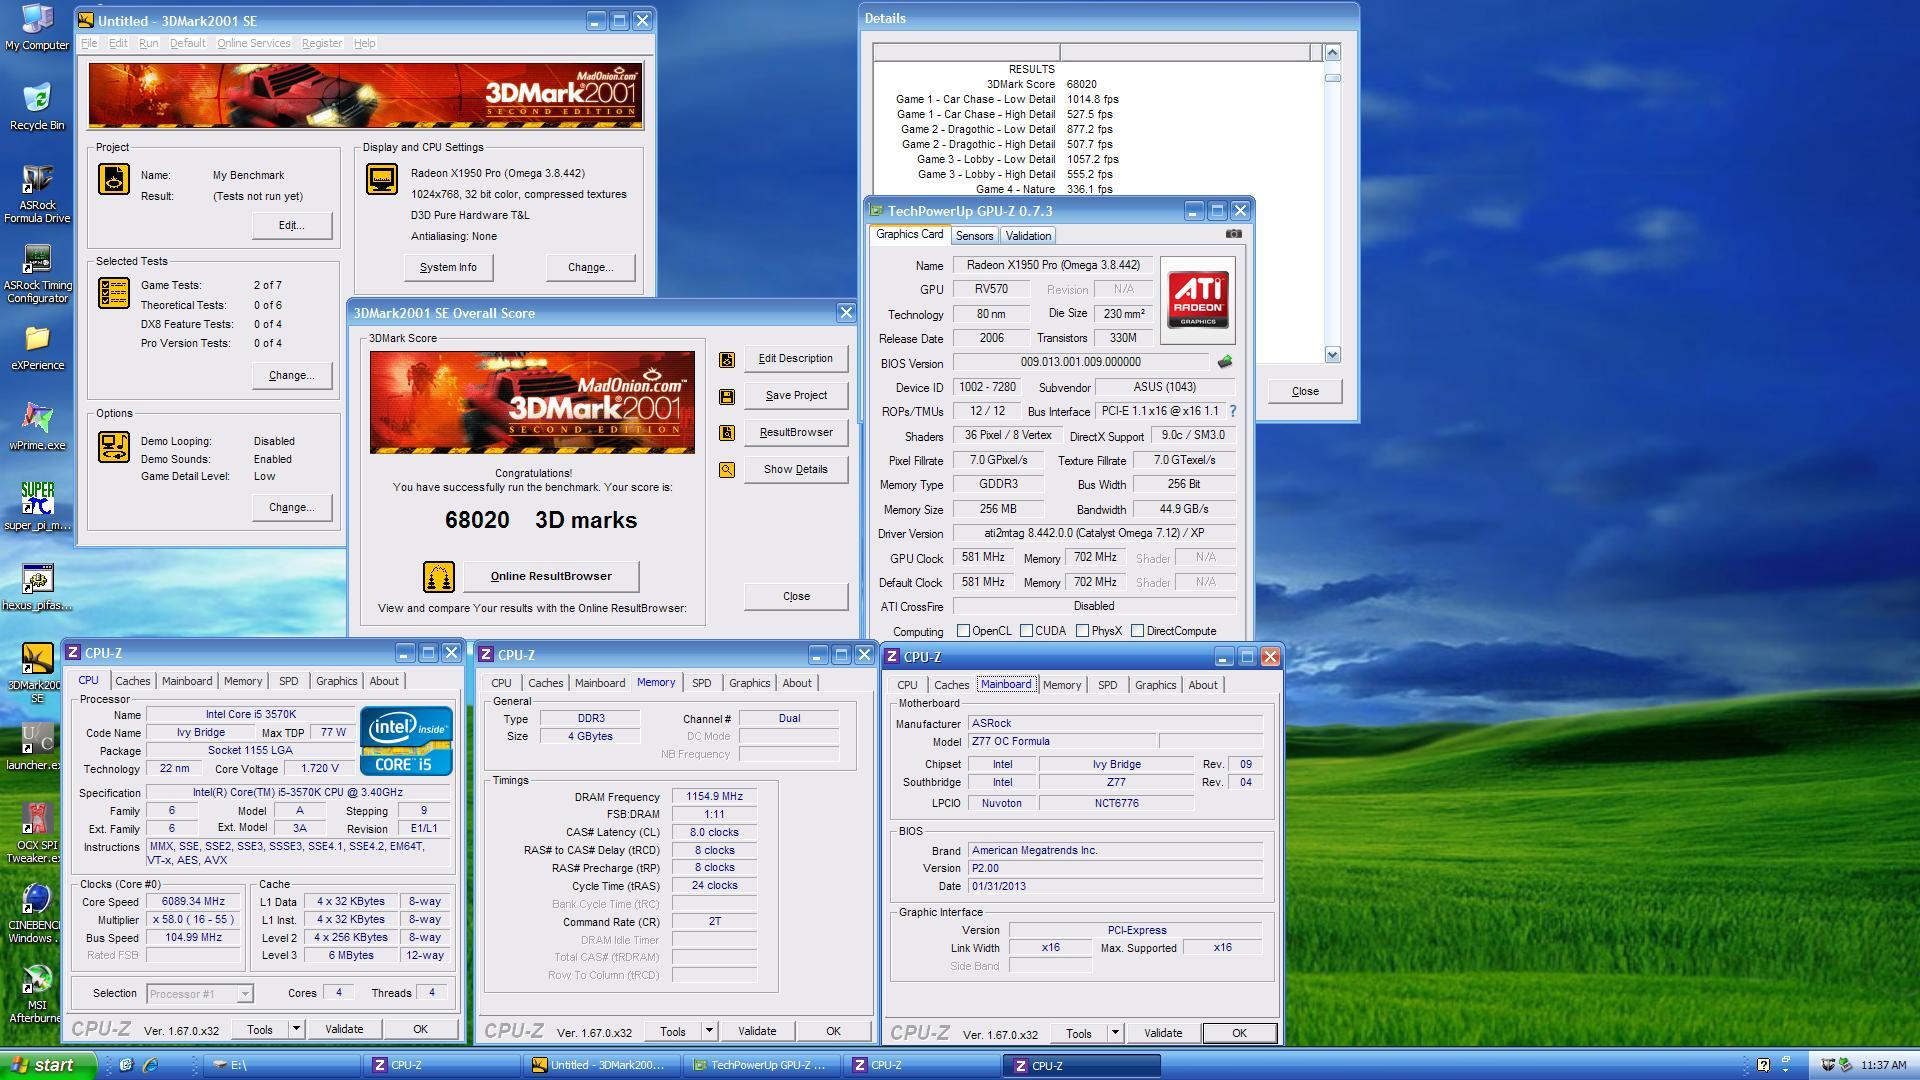Image resolution: width=1920 pixels, height=1080 pixels.
Task: Open Online Services menu in 3DMark2001
Action: 254,43
